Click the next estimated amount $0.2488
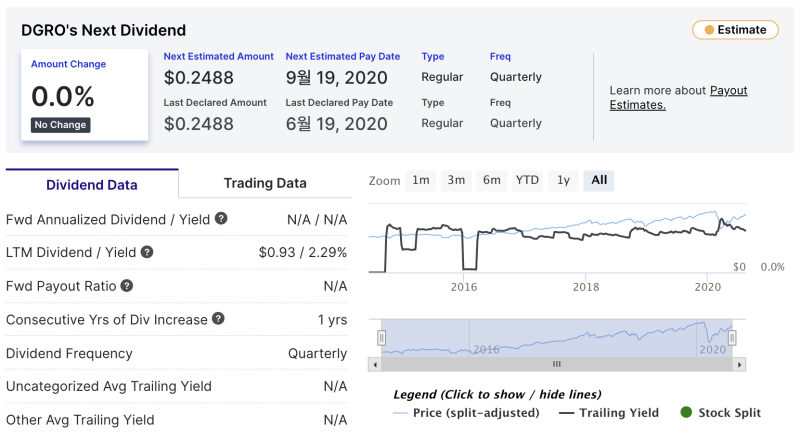This screenshot has width=800, height=439. (x=198, y=78)
